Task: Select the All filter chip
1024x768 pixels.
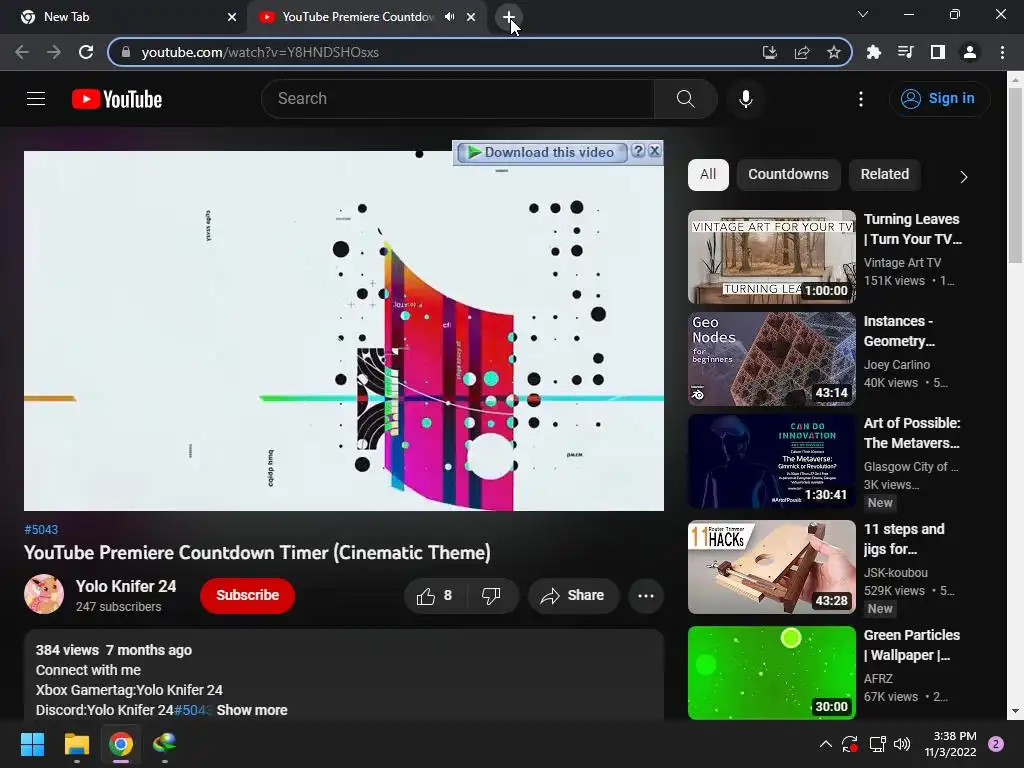Action: 708,174
